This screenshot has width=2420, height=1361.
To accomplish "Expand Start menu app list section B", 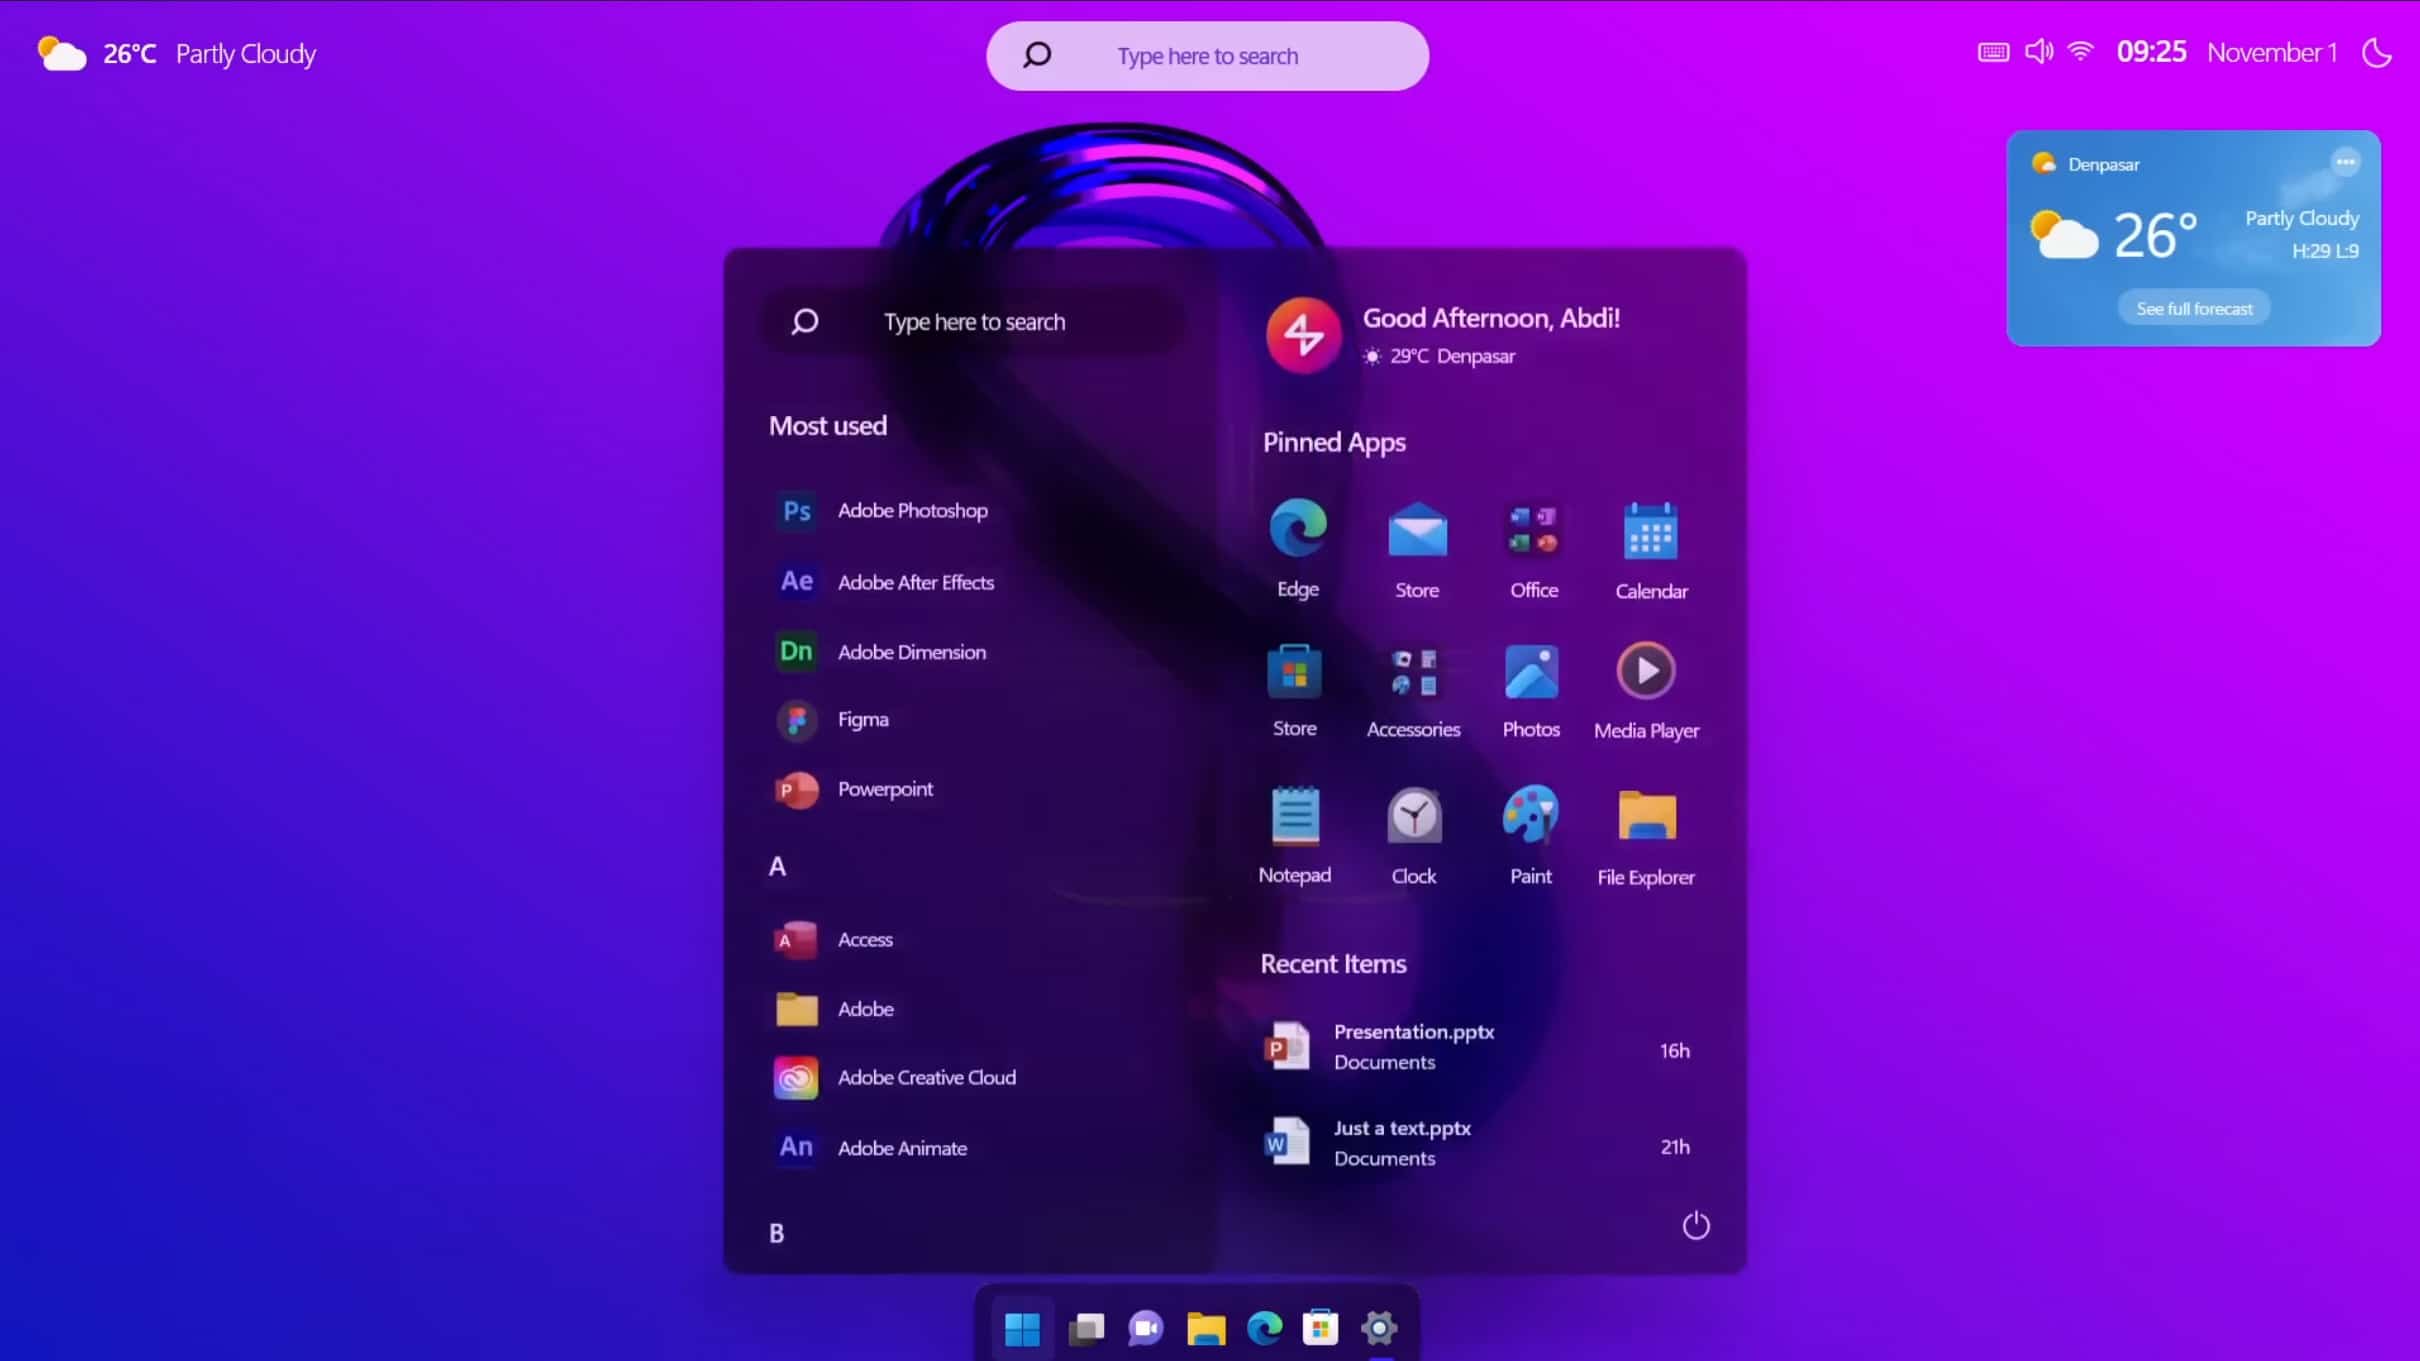I will click(778, 1231).
